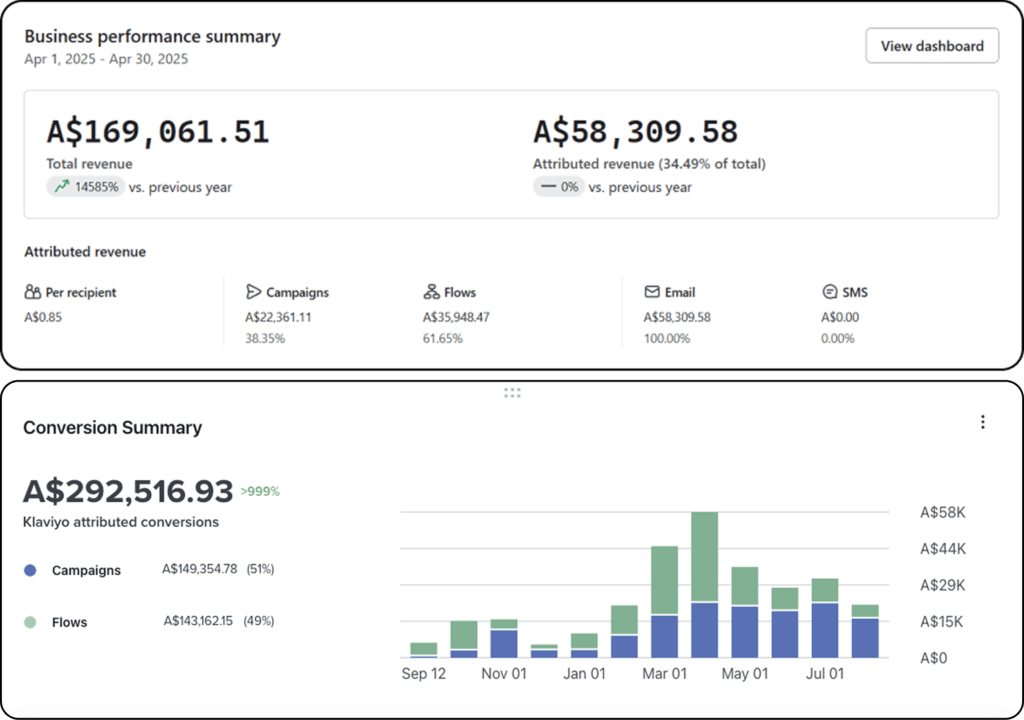
Task: Click the Flows legend label
Action: point(69,622)
